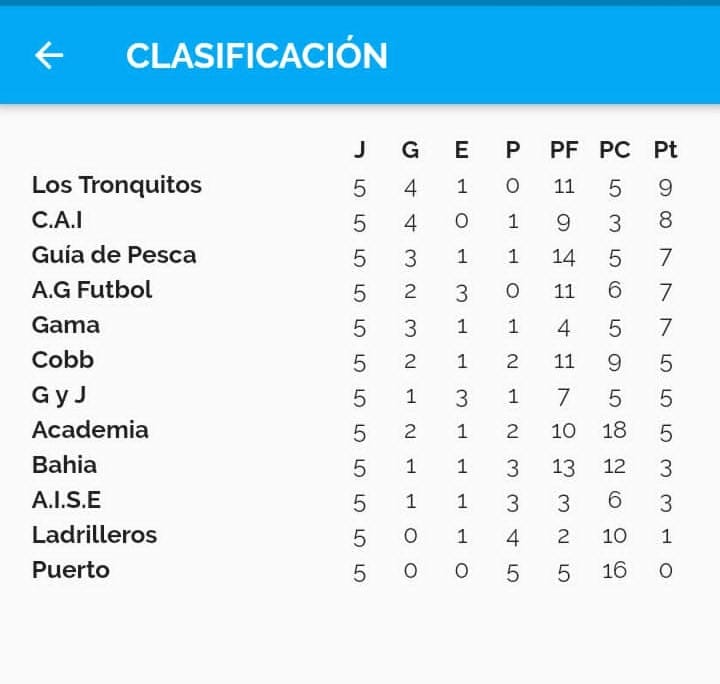
Task: Click the G column header
Action: (410, 150)
